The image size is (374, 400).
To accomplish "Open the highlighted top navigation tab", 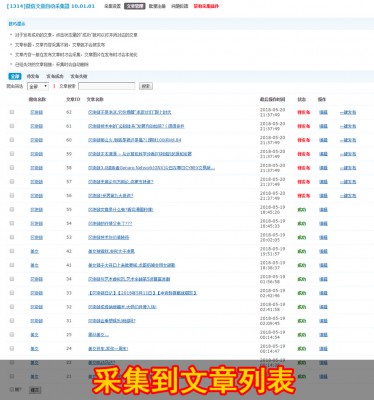I will 135,6.
